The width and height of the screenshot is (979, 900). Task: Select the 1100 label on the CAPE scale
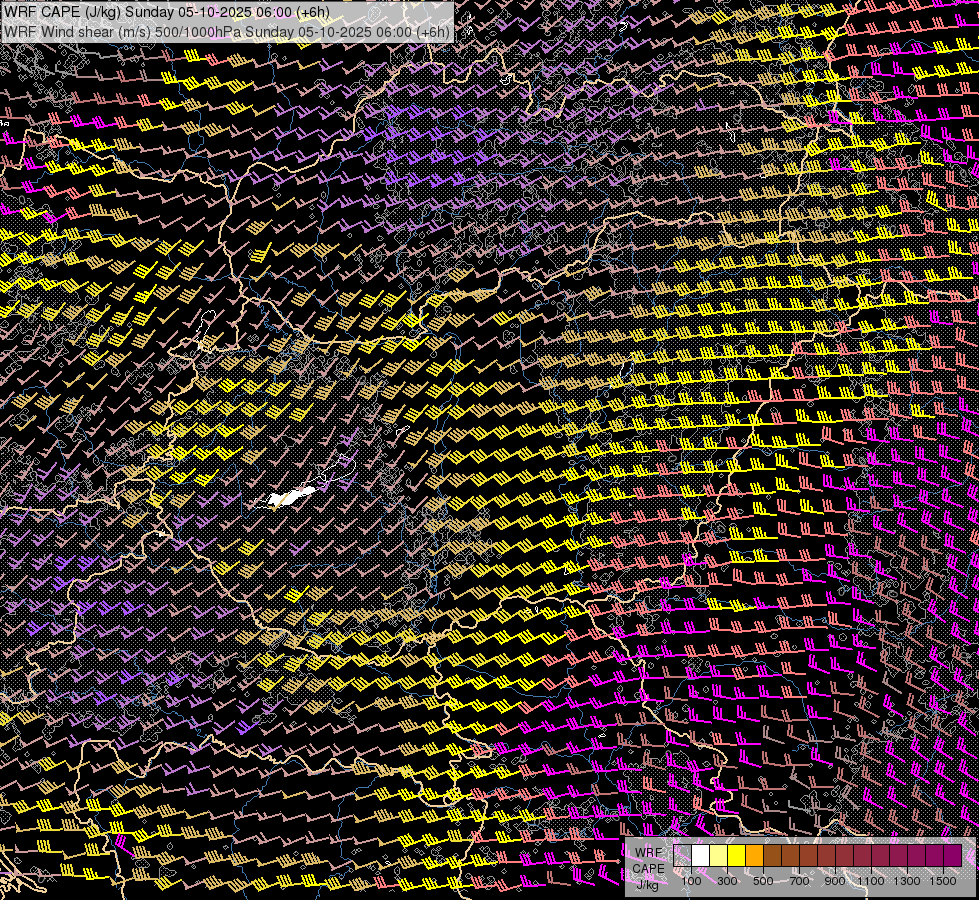(871, 881)
